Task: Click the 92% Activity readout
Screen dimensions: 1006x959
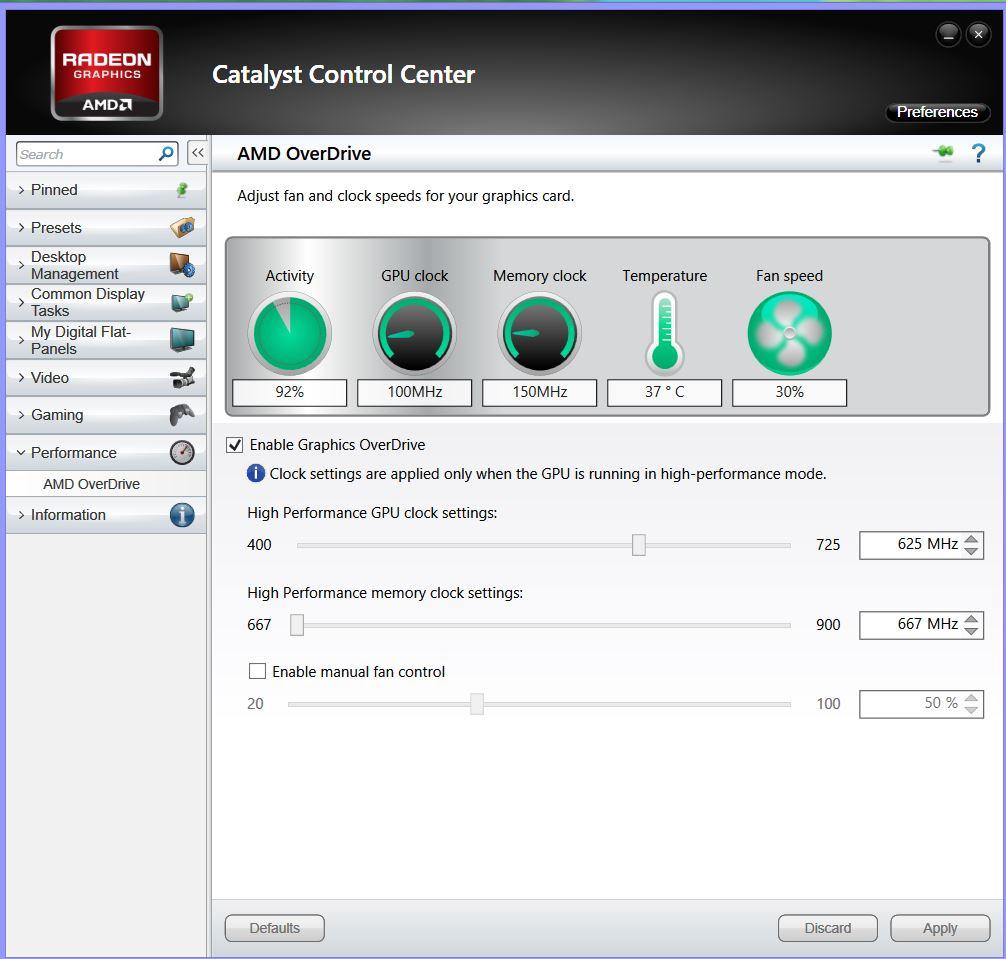Action: pyautogui.click(x=289, y=393)
